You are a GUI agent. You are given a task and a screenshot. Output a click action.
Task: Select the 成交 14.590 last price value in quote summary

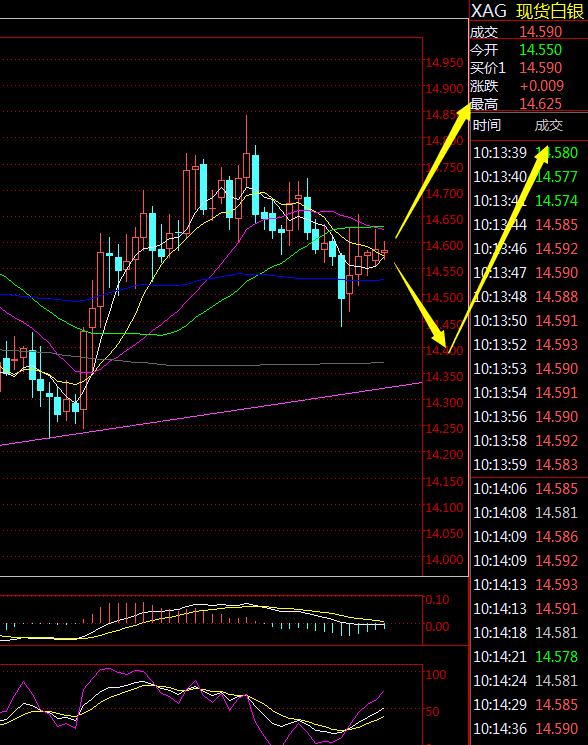tap(541, 32)
